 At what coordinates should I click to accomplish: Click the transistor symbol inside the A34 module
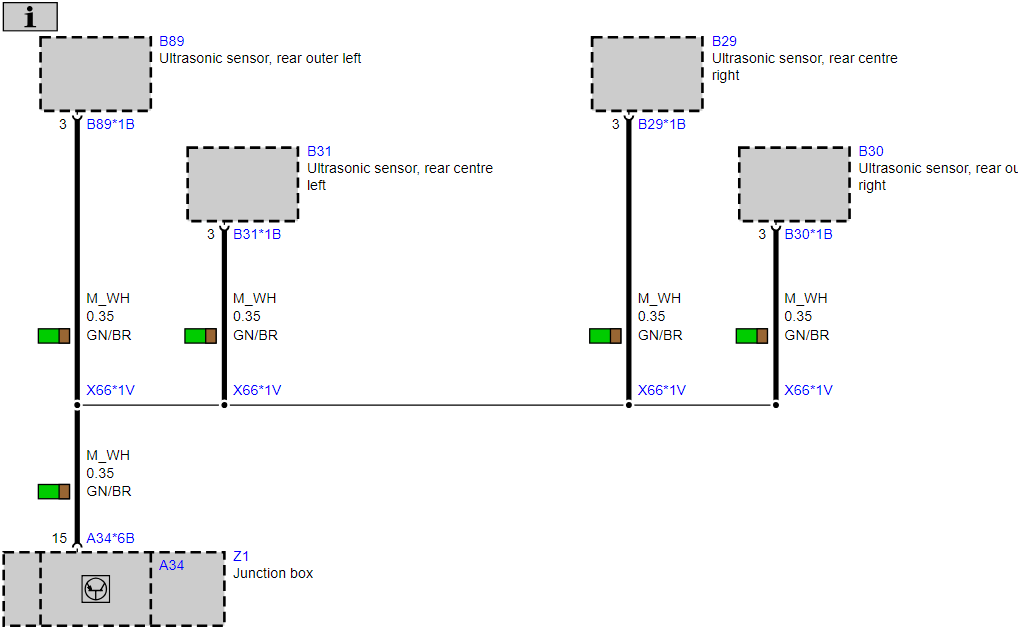[95, 589]
